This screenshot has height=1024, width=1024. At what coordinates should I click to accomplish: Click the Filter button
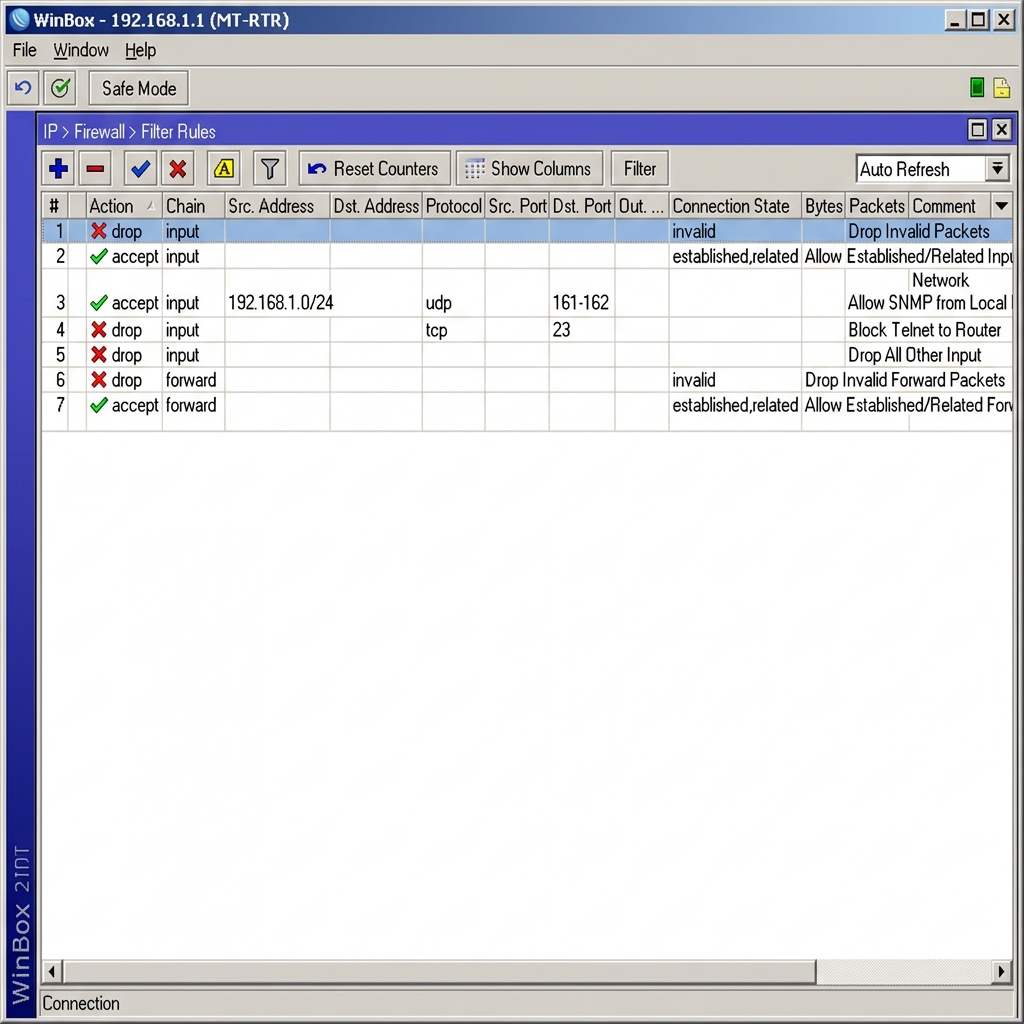[639, 168]
